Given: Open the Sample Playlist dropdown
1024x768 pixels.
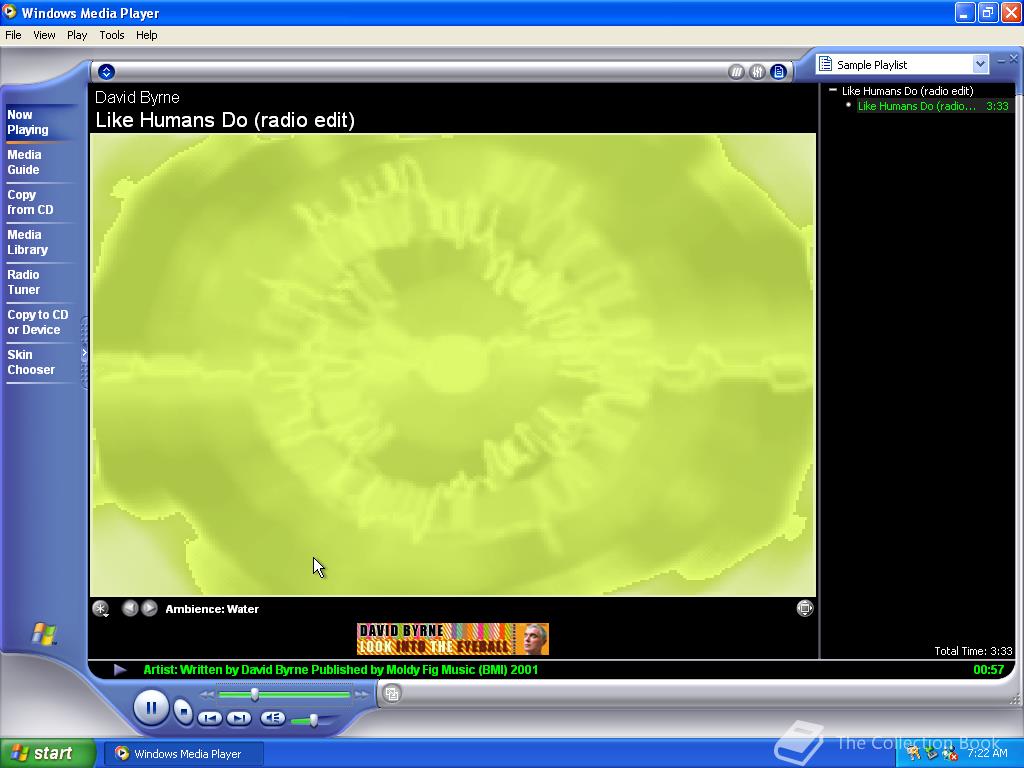Looking at the screenshot, I should pyautogui.click(x=980, y=64).
